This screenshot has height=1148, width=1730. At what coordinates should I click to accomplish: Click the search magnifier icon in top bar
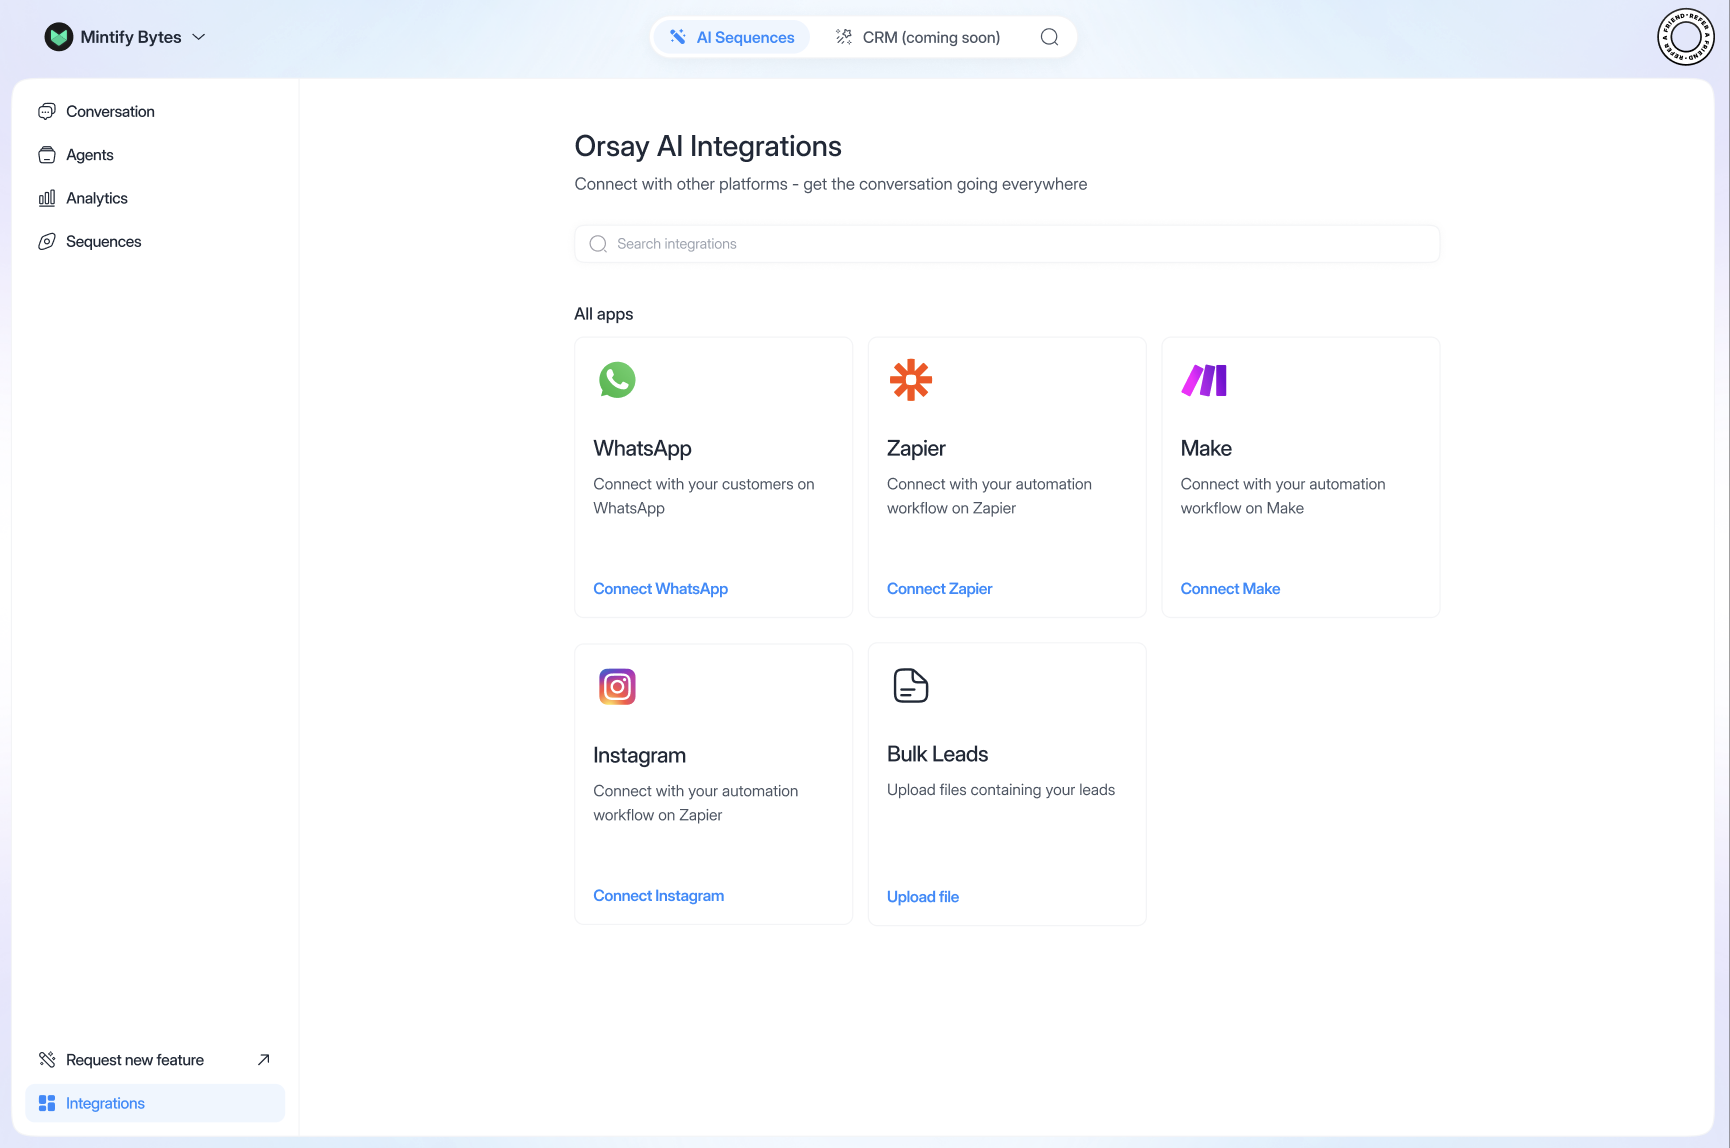click(1049, 37)
